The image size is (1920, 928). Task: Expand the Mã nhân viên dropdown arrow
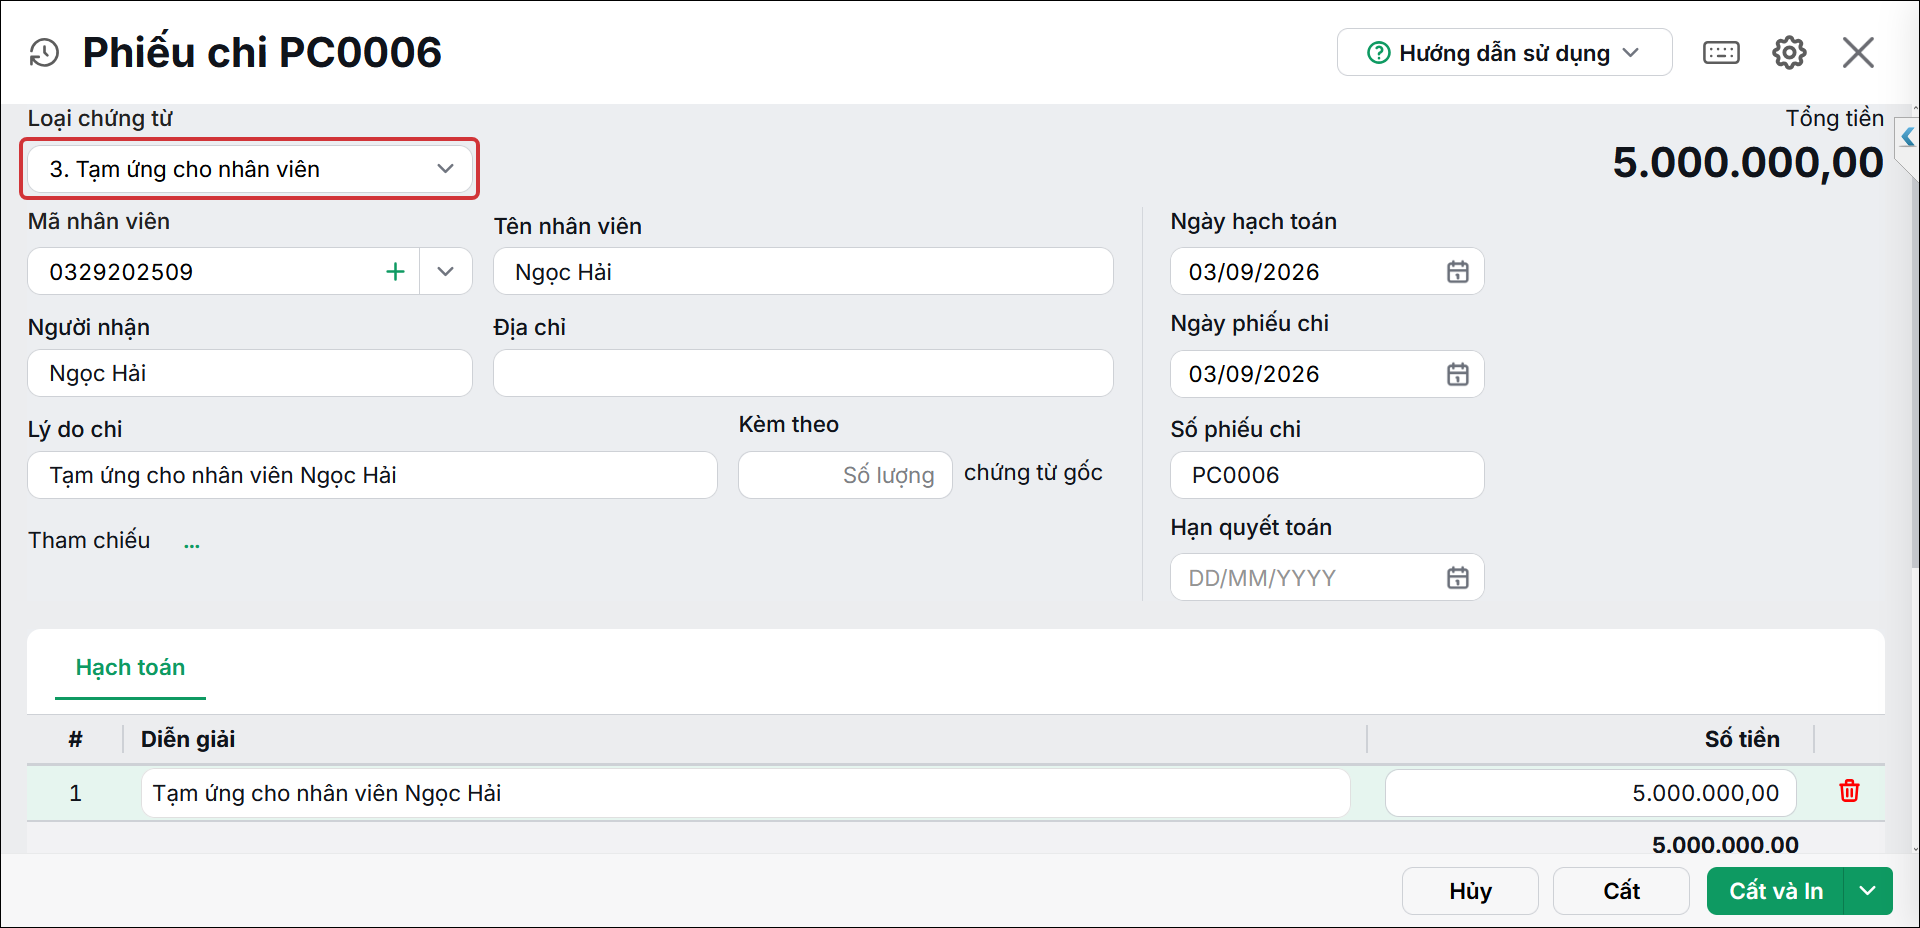pos(446,272)
